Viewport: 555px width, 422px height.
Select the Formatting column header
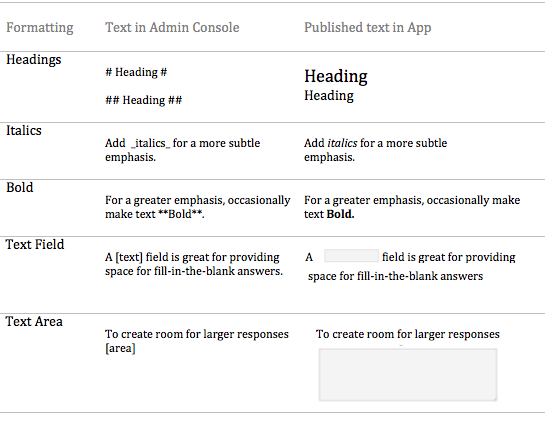[x=40, y=28]
